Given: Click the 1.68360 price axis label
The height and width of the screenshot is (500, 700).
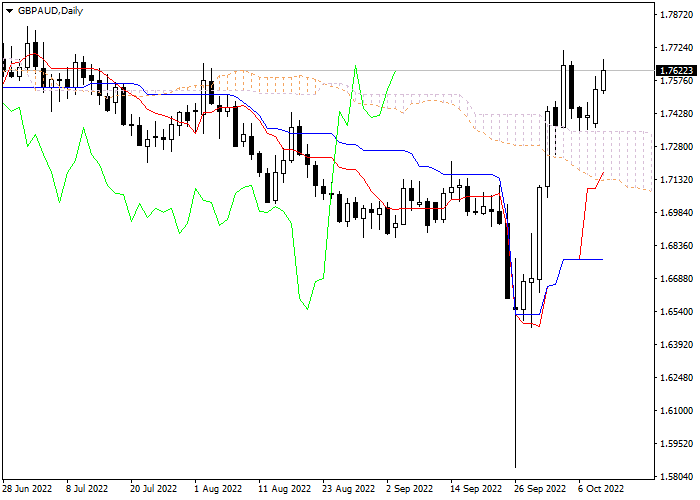Looking at the screenshot, I should tap(677, 246).
